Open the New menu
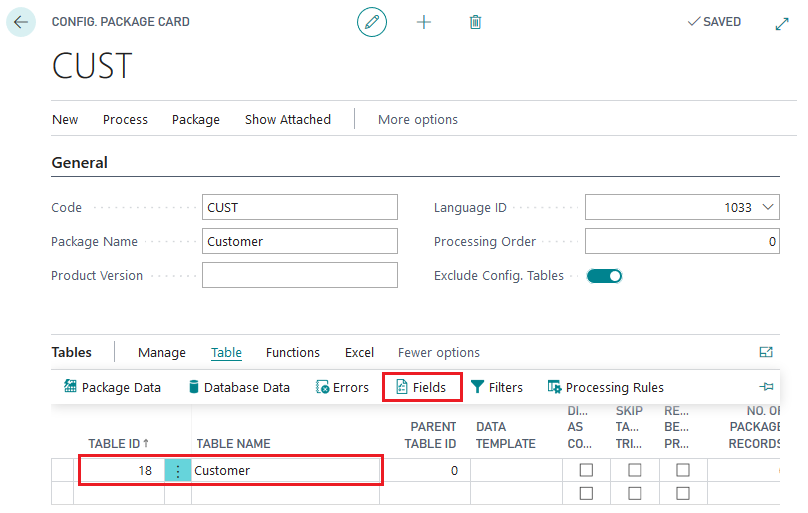The height and width of the screenshot is (513, 808). pyautogui.click(x=65, y=119)
